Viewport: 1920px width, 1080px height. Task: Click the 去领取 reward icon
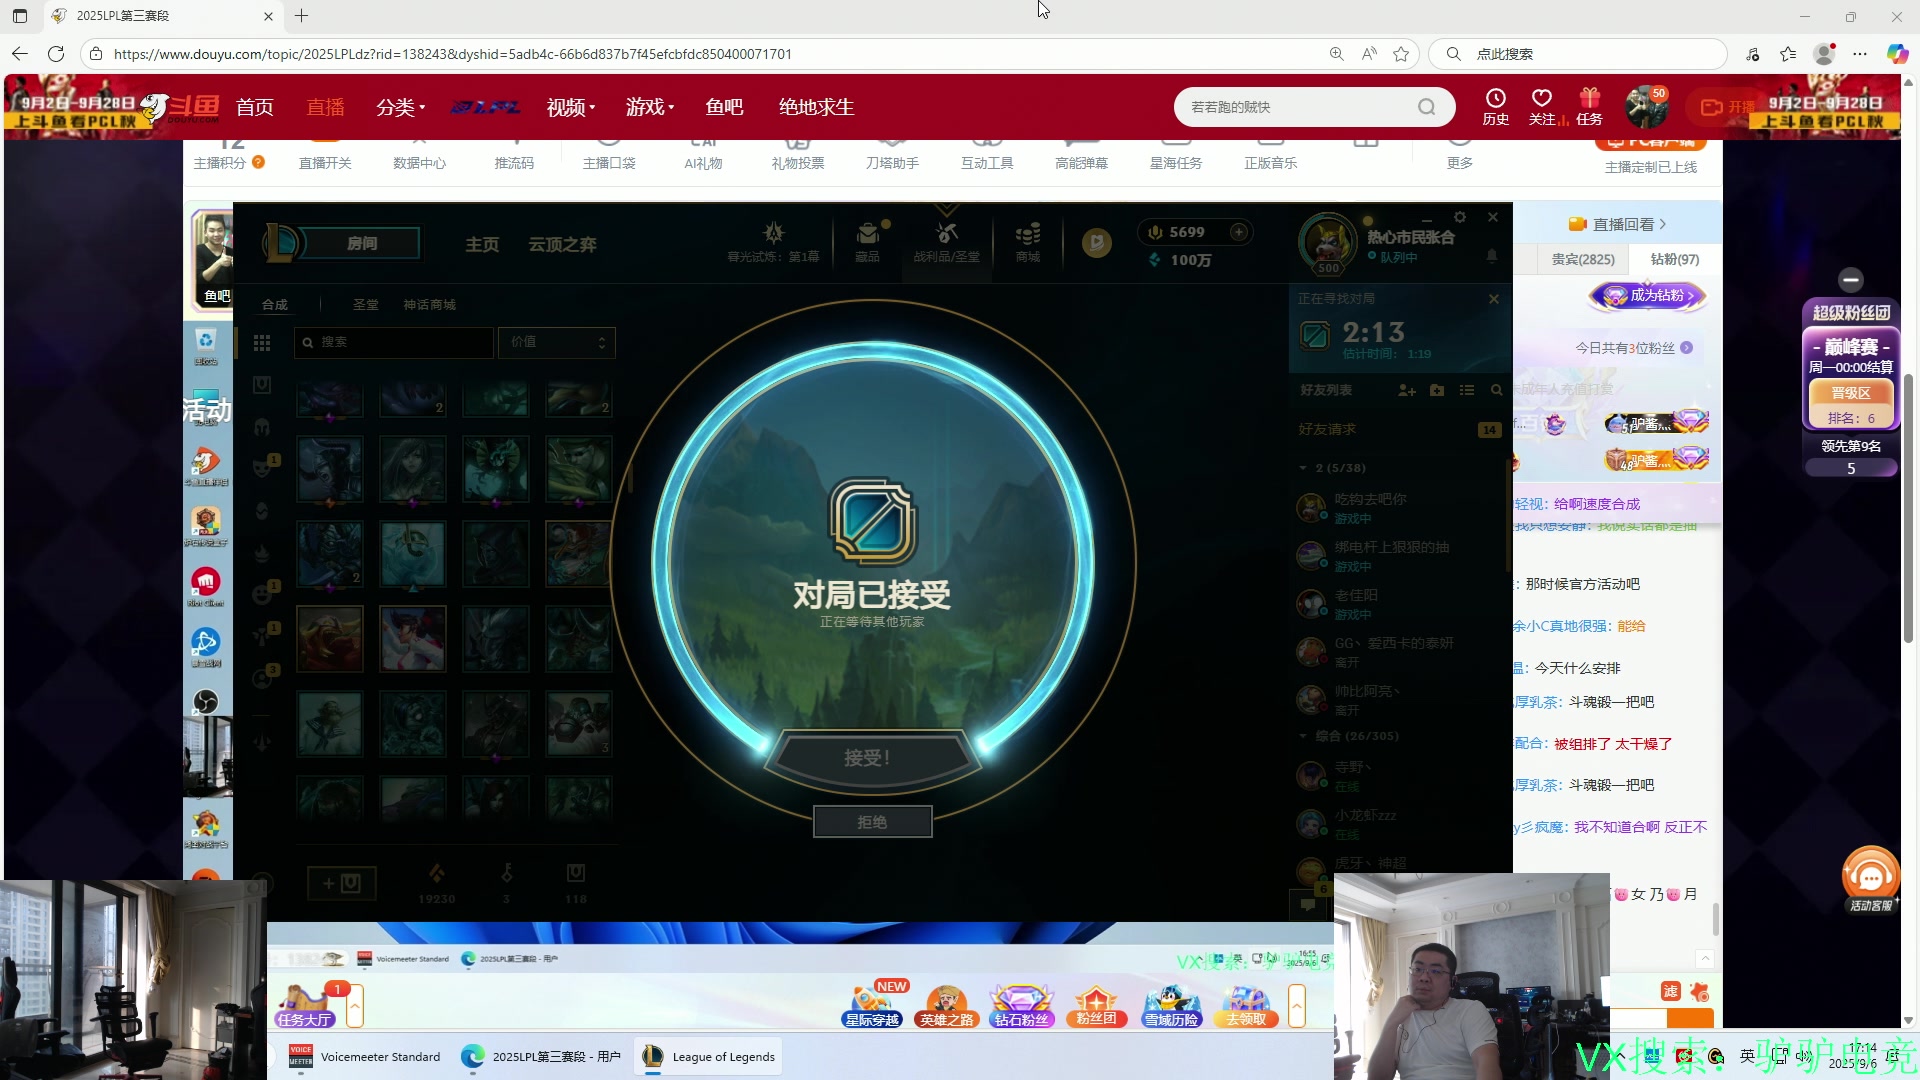(1246, 1005)
